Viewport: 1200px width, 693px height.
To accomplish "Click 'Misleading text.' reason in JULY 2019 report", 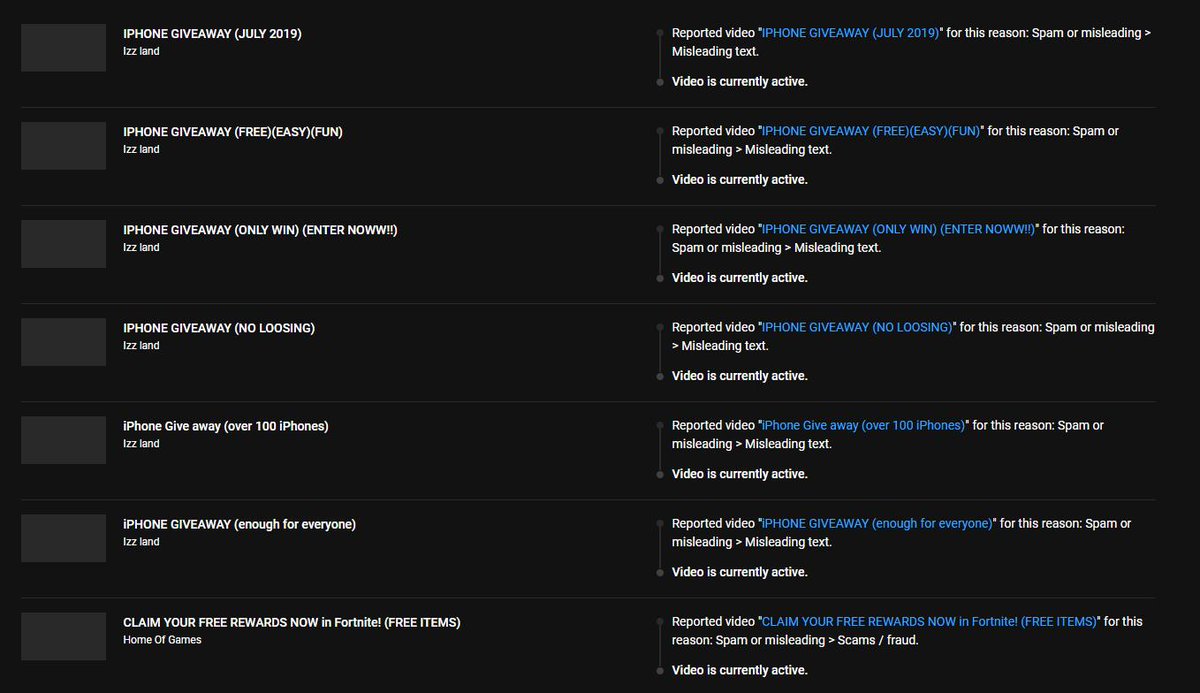I will pyautogui.click(x=715, y=51).
